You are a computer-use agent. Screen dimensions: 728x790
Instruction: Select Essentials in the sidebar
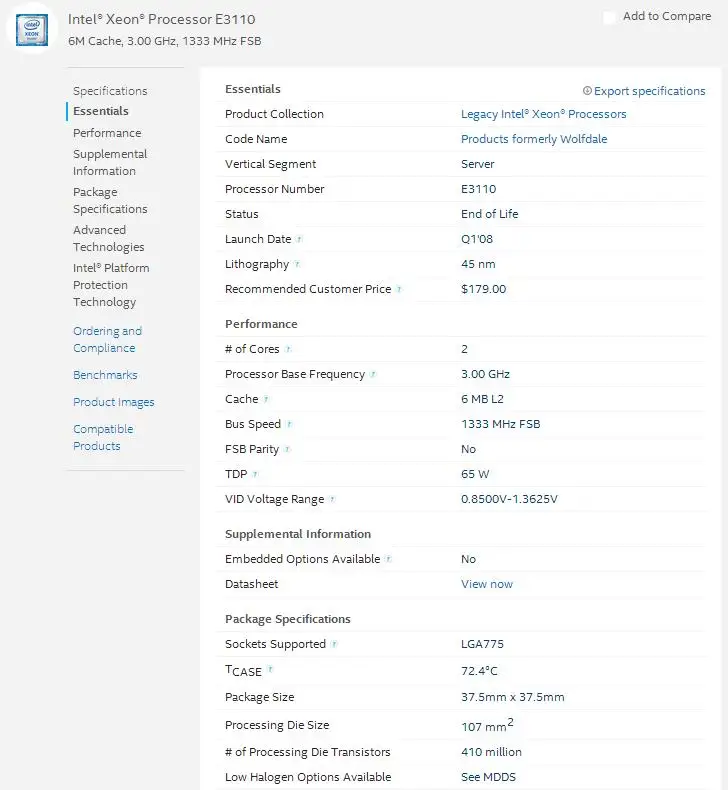click(101, 111)
